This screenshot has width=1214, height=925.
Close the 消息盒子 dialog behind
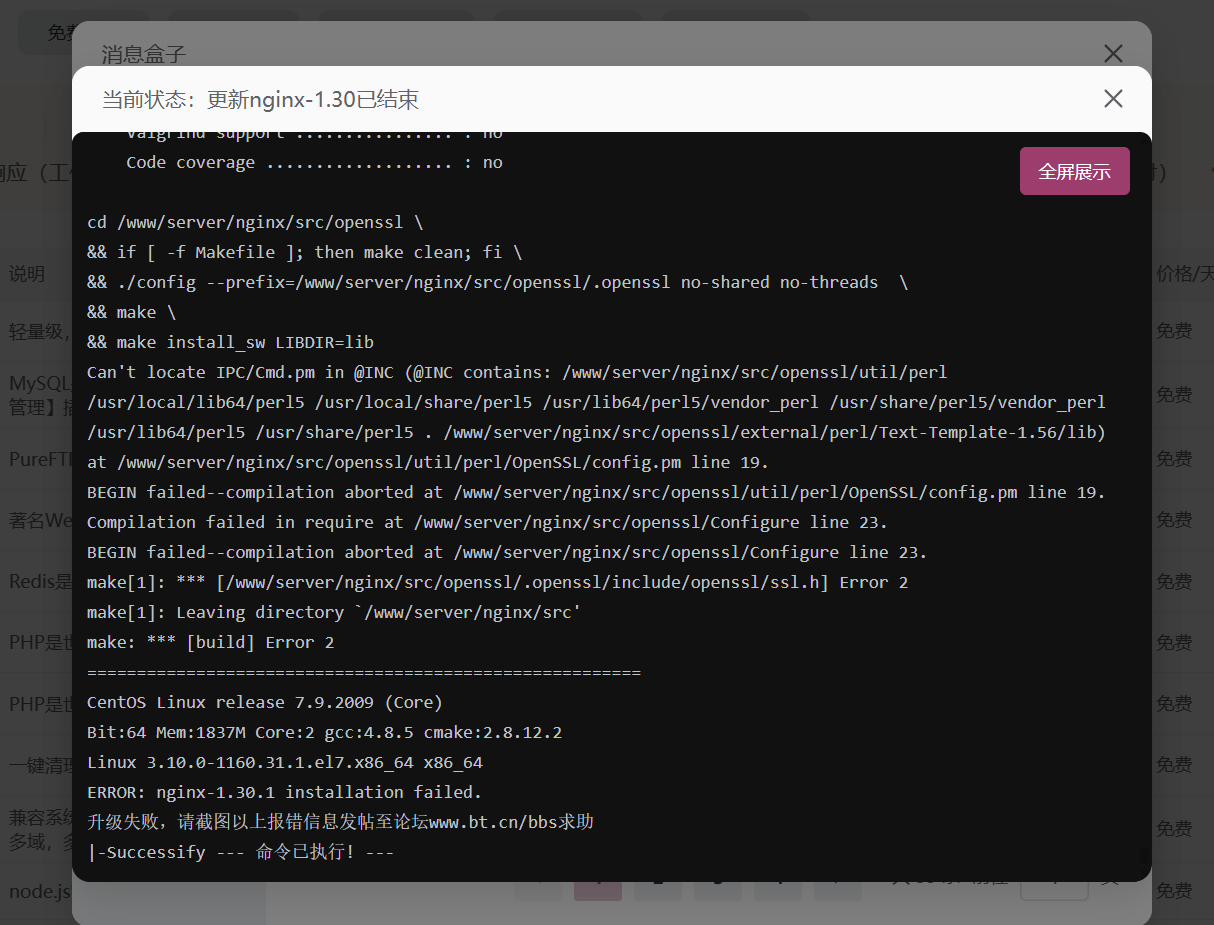[x=1113, y=54]
